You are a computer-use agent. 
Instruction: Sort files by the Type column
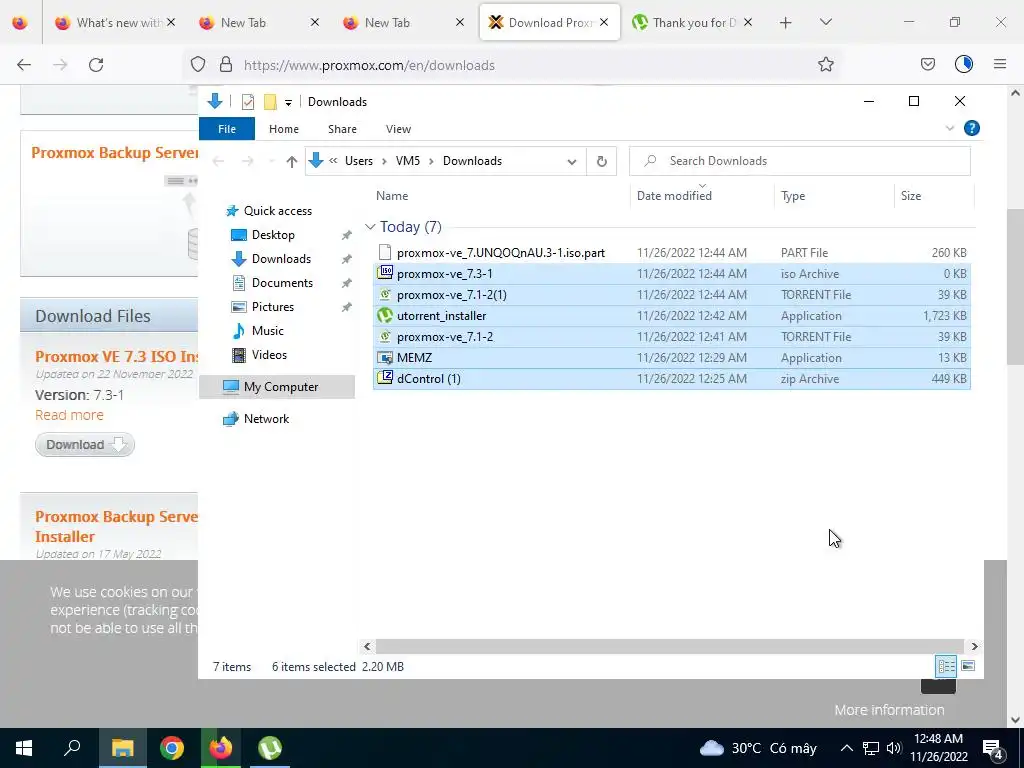[834, 196]
